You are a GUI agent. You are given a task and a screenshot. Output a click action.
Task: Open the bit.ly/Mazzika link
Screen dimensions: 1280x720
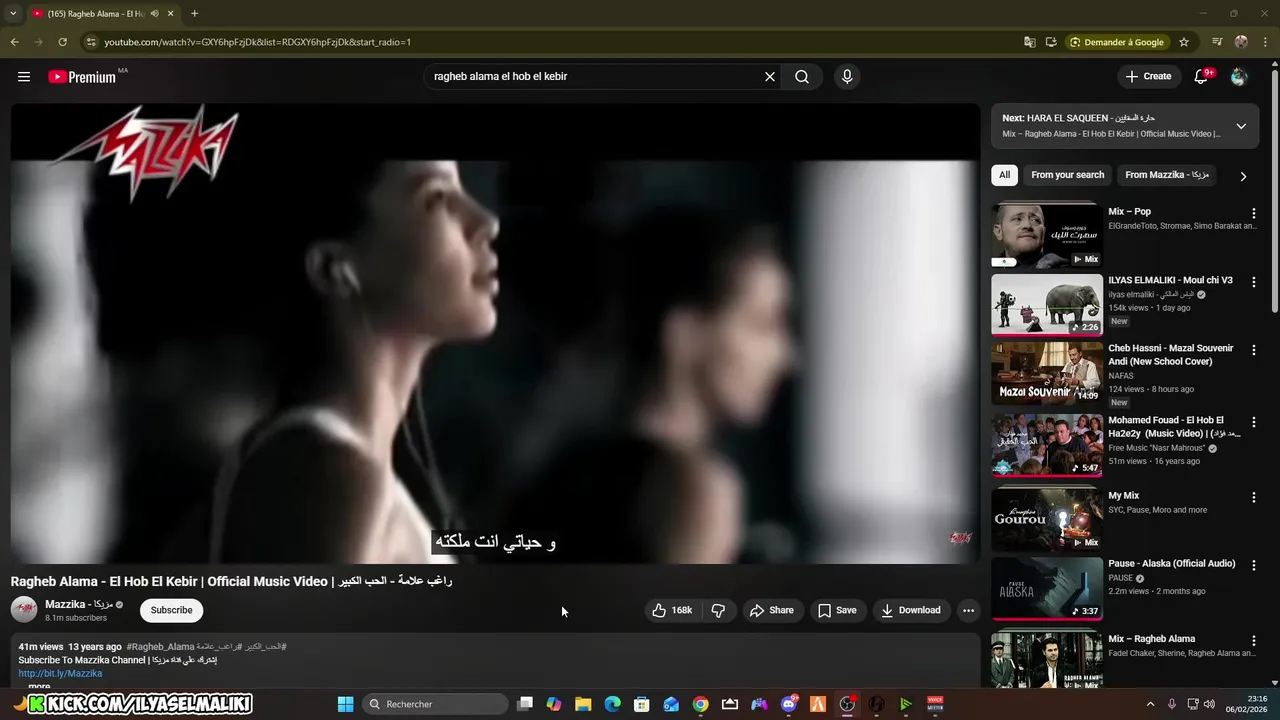click(x=60, y=673)
